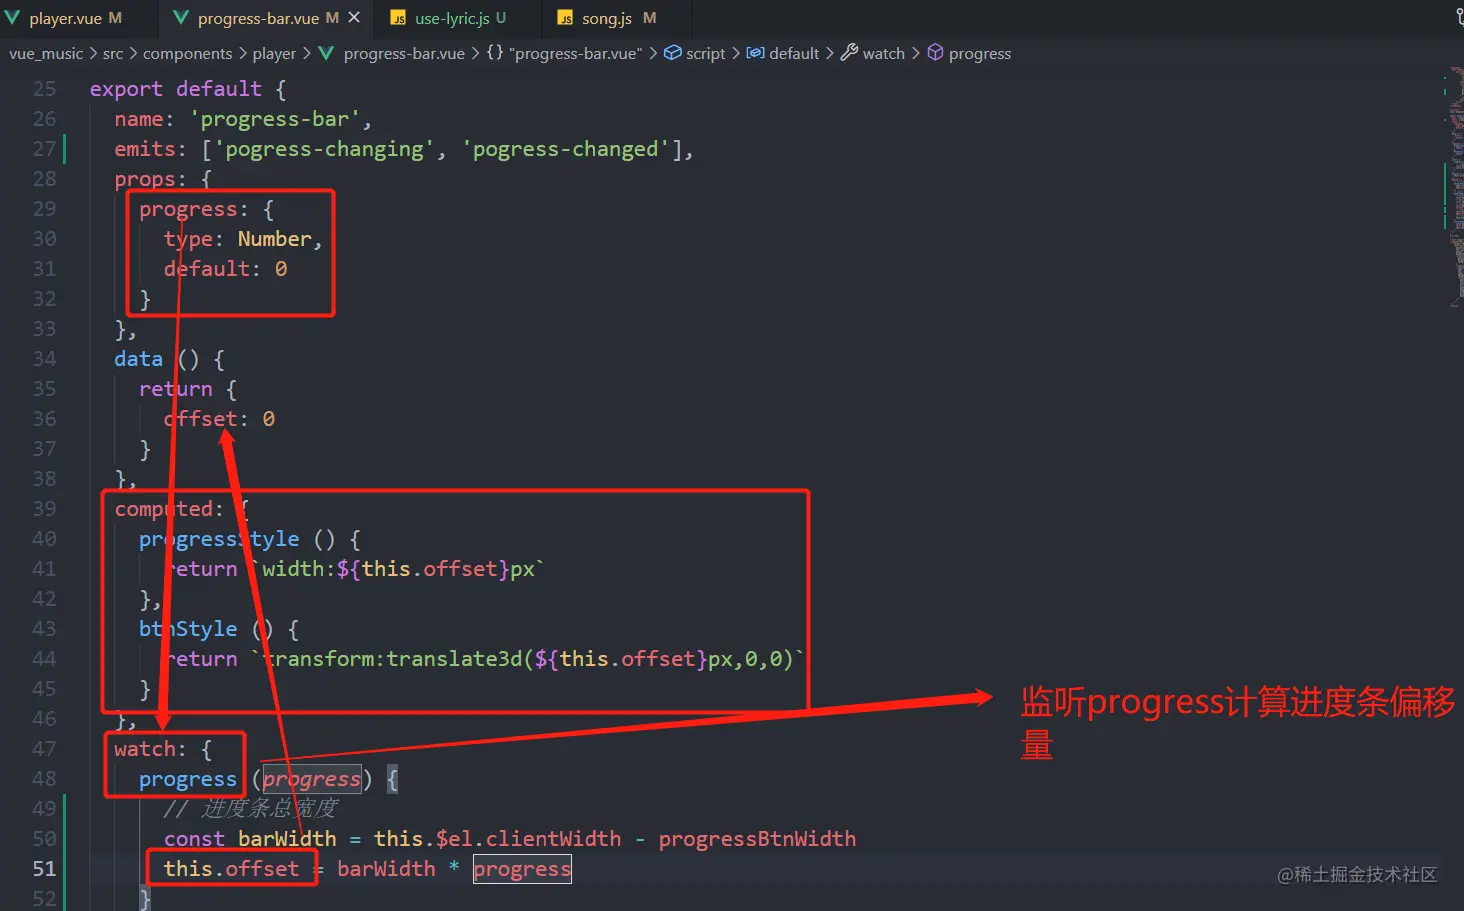Click variable icon before default breadcrumb
This screenshot has width=1464, height=911.
coord(756,53)
